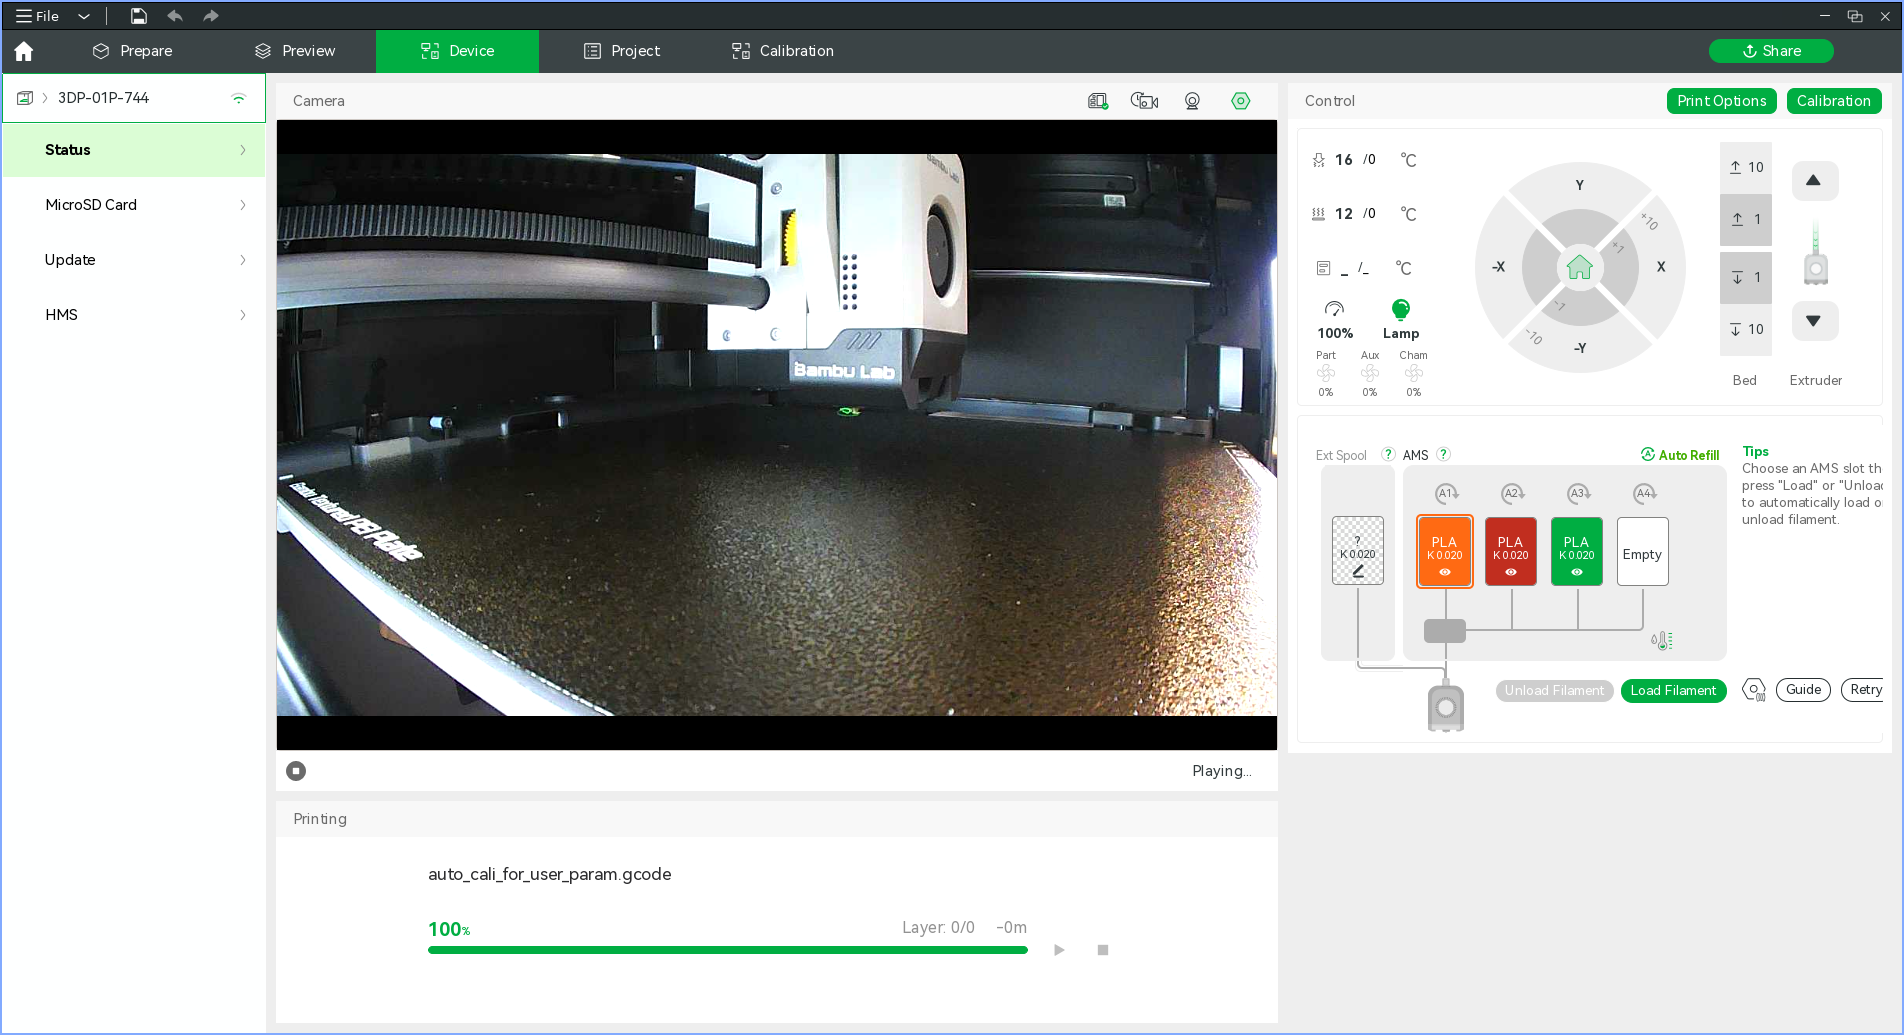
Task: Open the AMS help icon
Action: [1443, 455]
